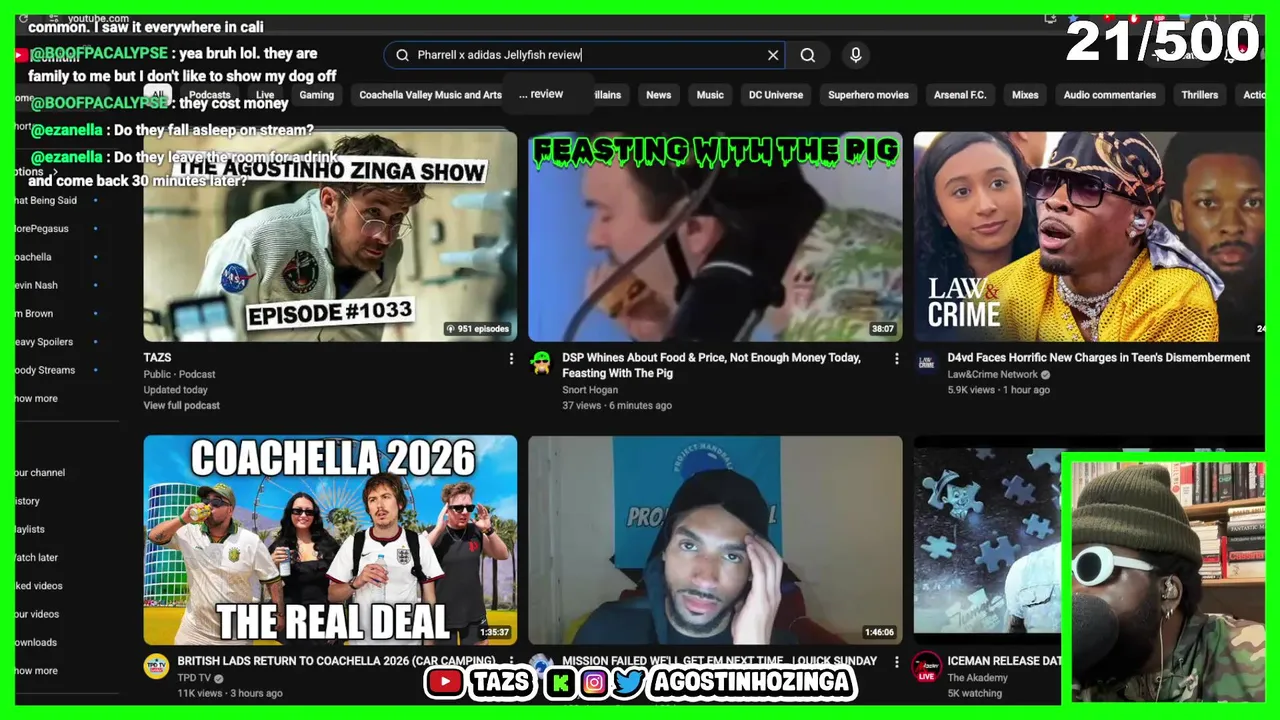The height and width of the screenshot is (720, 1280).
Task: Open Watch later in sidebar
Action: 36,557
